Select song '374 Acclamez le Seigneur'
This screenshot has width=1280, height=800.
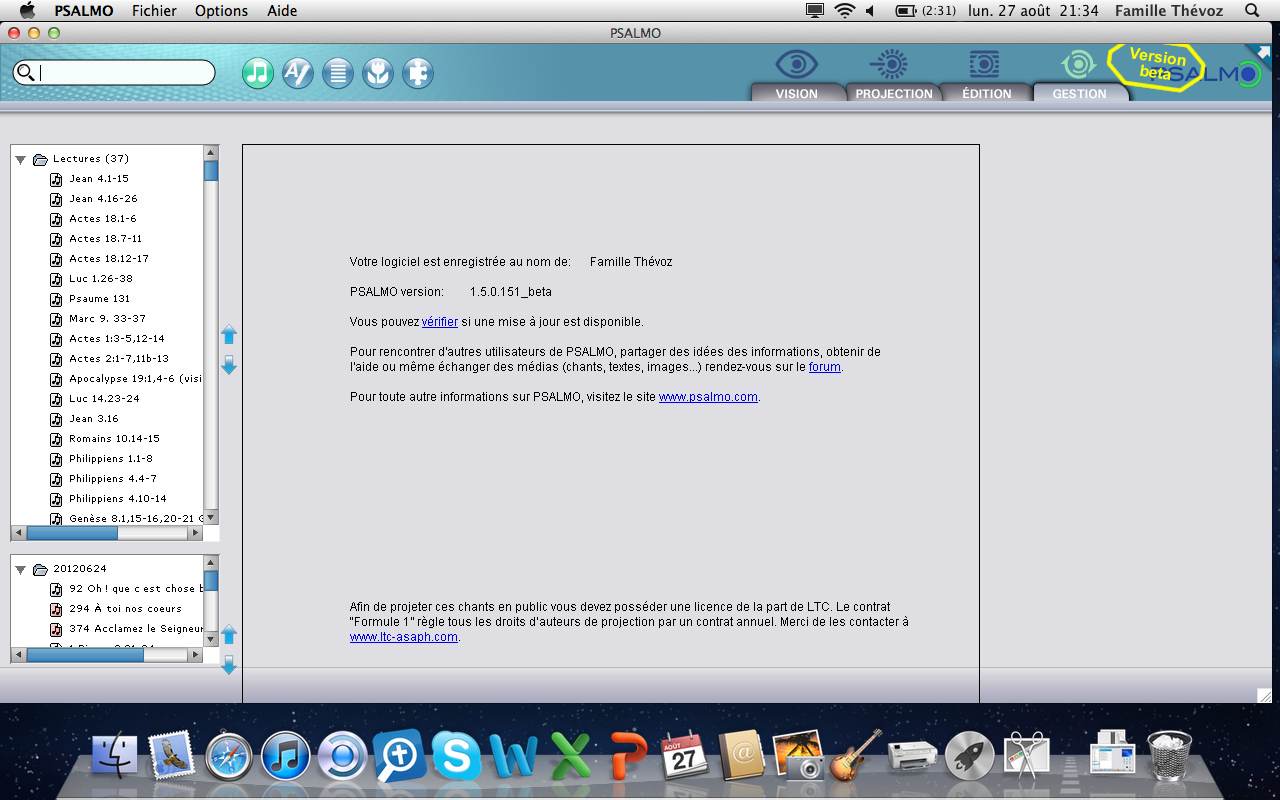136,629
